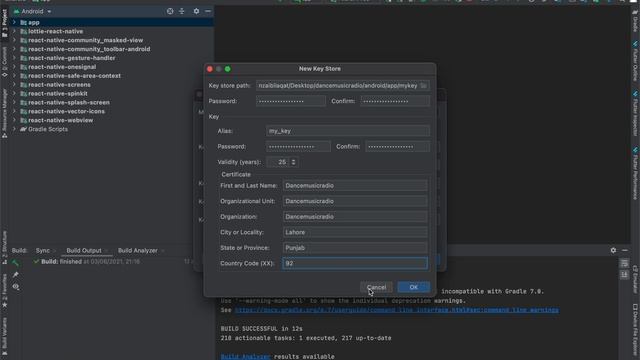Select the react-native-spinkit tree item
The width and height of the screenshot is (640, 360).
58,93
